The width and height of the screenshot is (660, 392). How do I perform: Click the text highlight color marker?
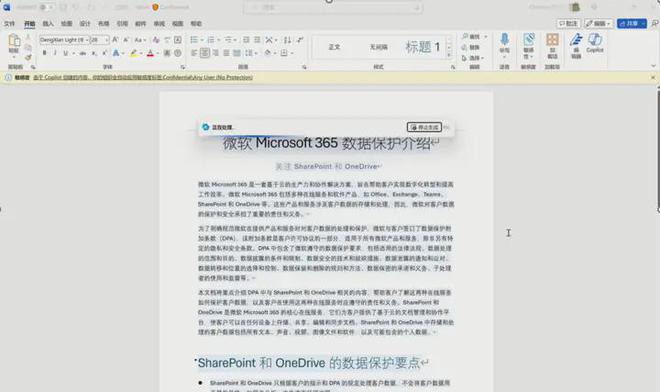[x=134, y=53]
